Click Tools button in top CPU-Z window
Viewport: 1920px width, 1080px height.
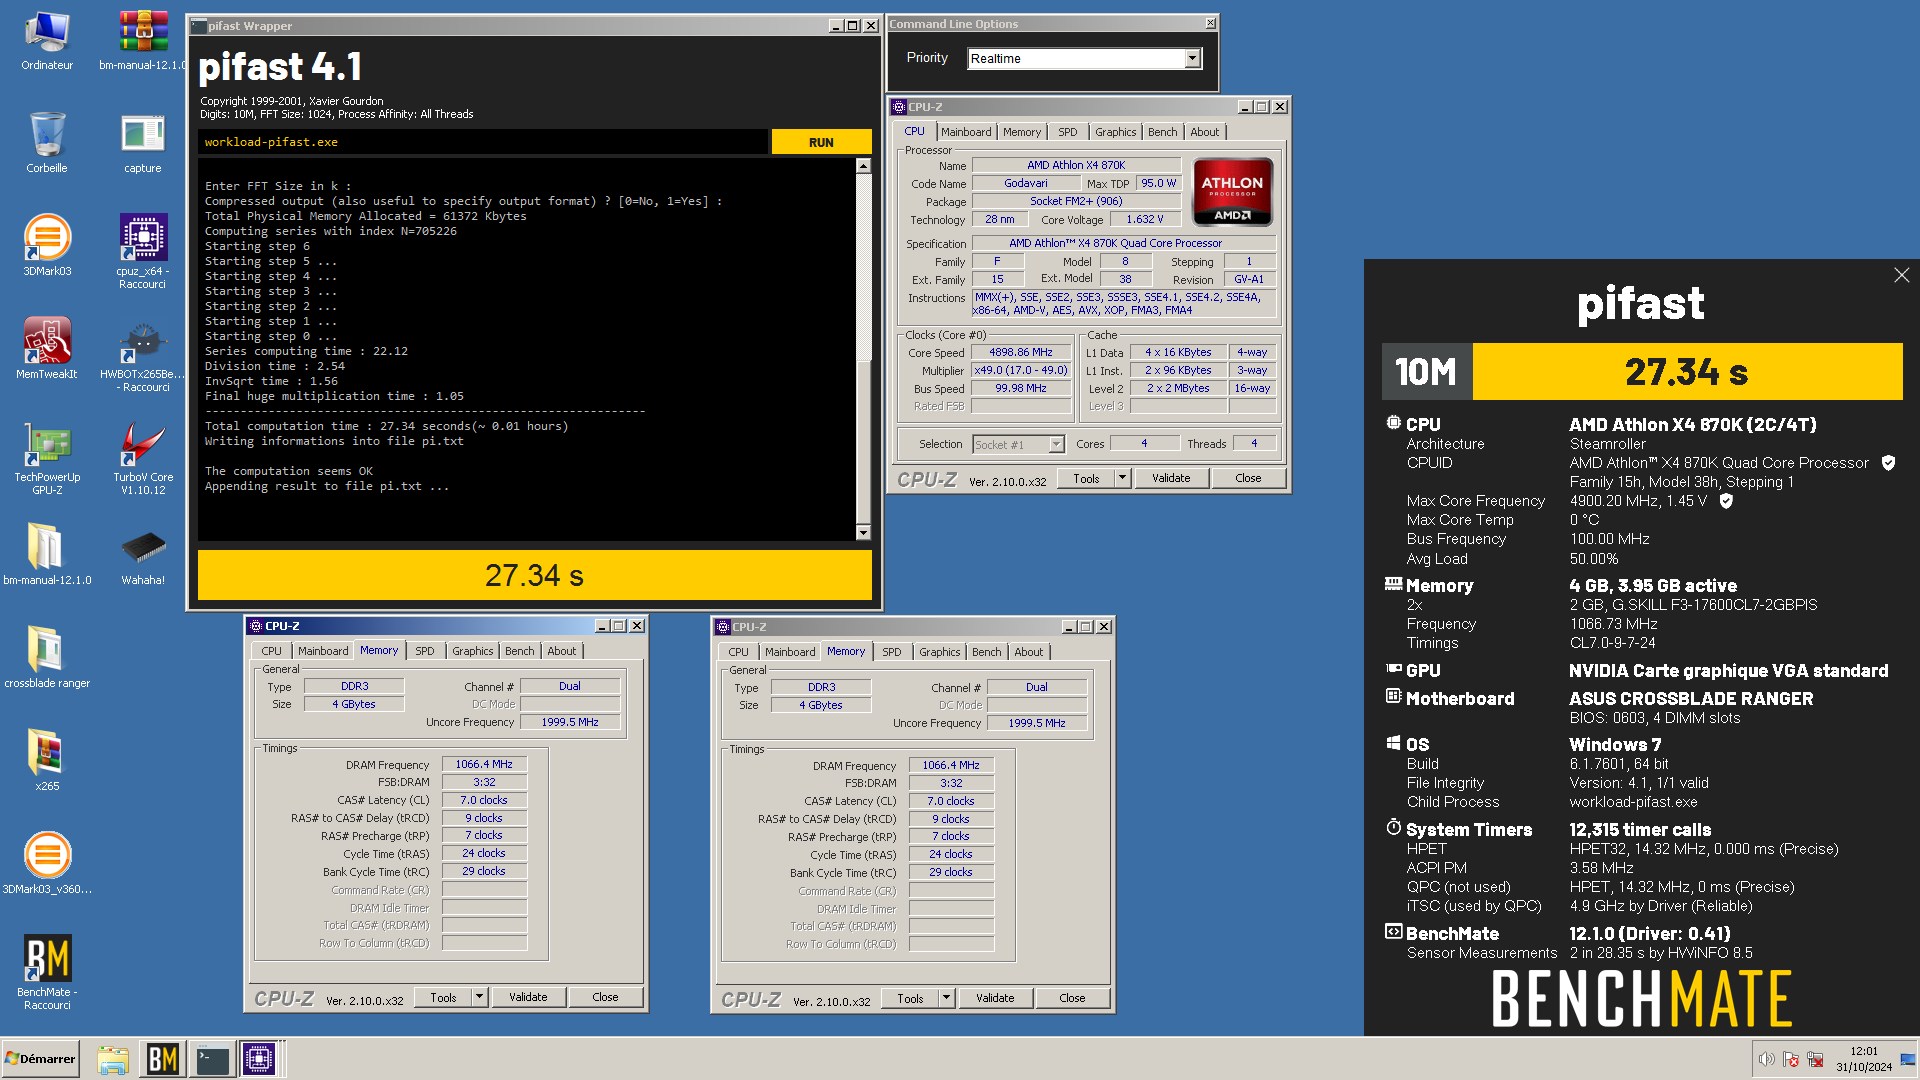point(1086,478)
